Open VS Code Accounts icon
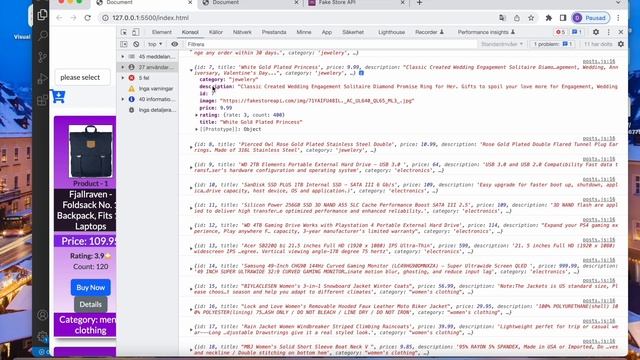Viewport: 640px width, 360px height. [42, 315]
